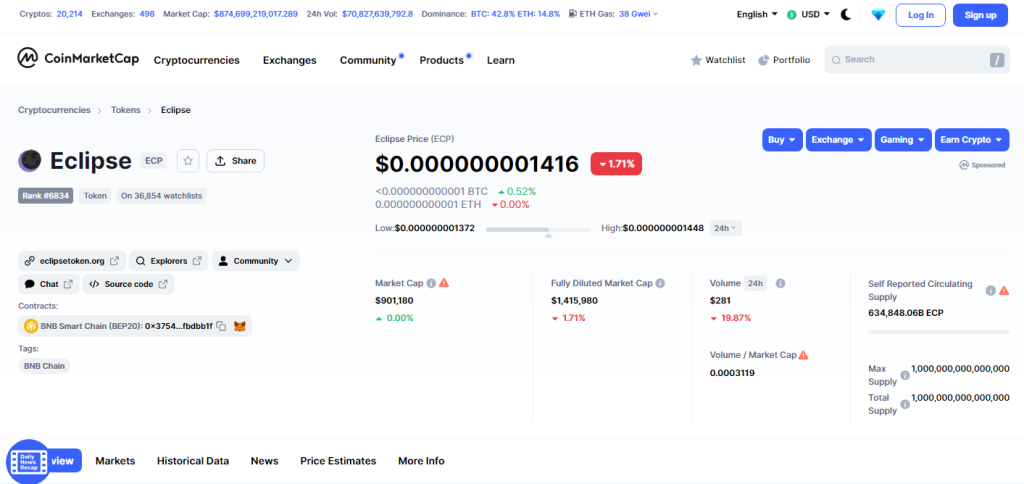Viewport: 1024px width, 484px height.
Task: Switch to More Info tab
Action: [421, 460]
